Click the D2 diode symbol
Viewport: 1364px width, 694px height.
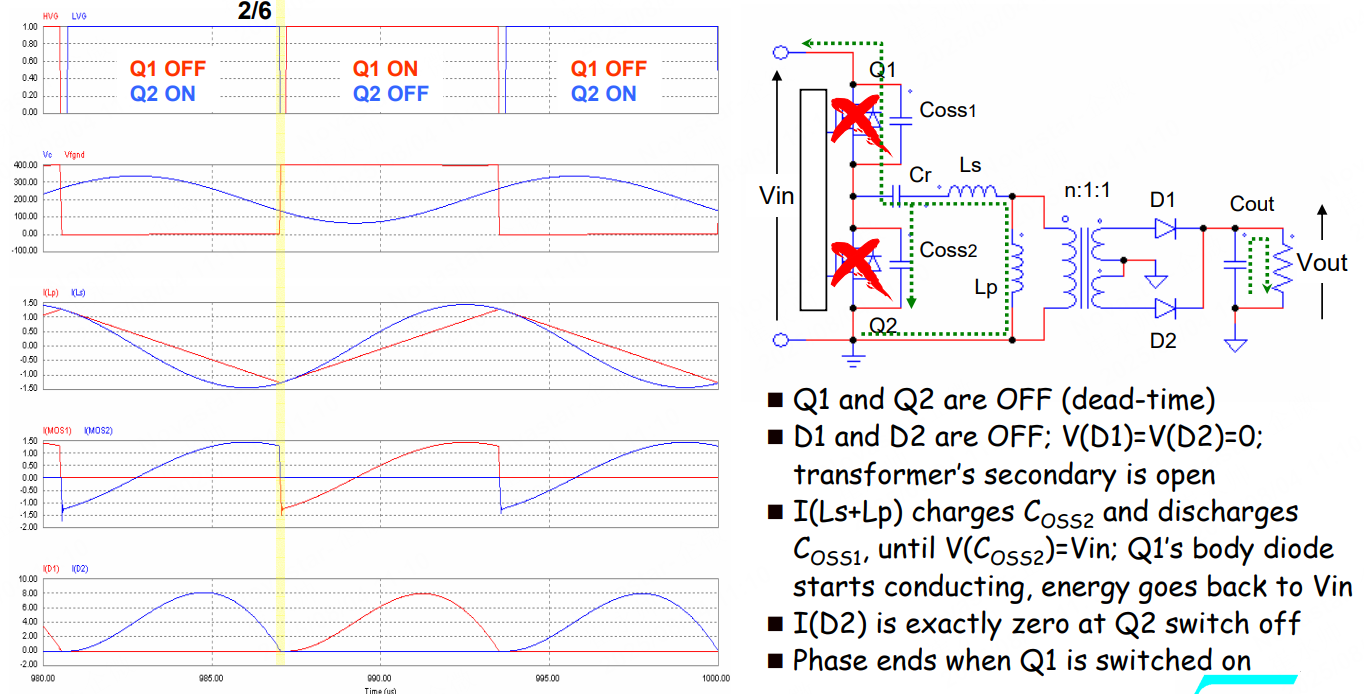(1166, 309)
